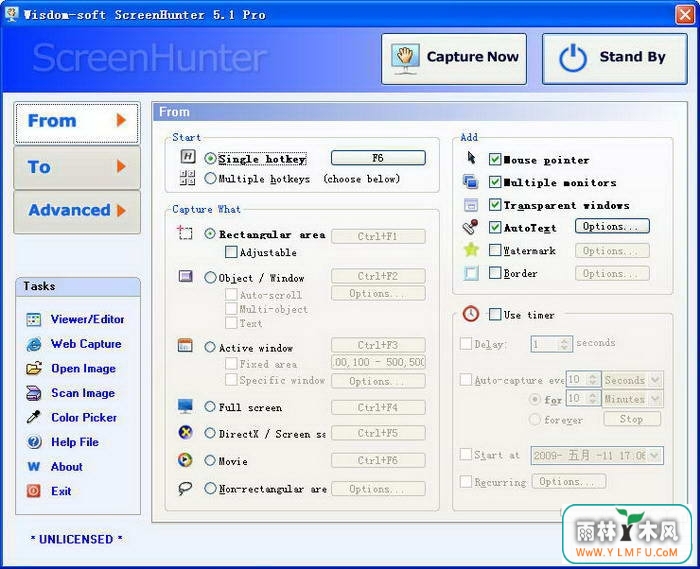
Task: Click the Fixed area coordinates field
Action: point(378,362)
